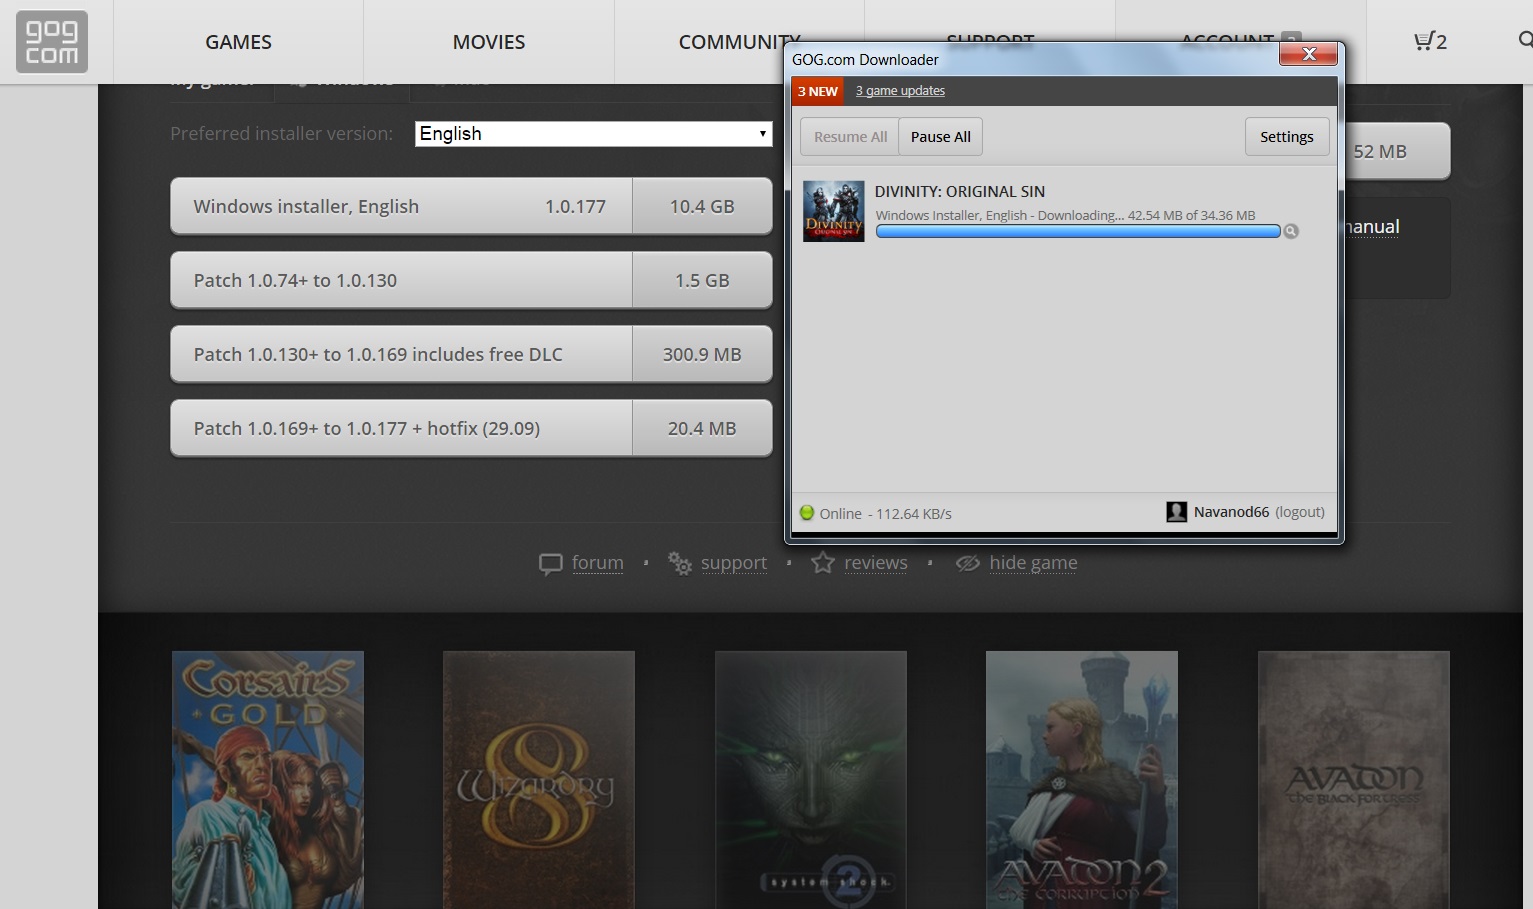Open the GAMES menu
This screenshot has width=1533, height=909.
(238, 42)
